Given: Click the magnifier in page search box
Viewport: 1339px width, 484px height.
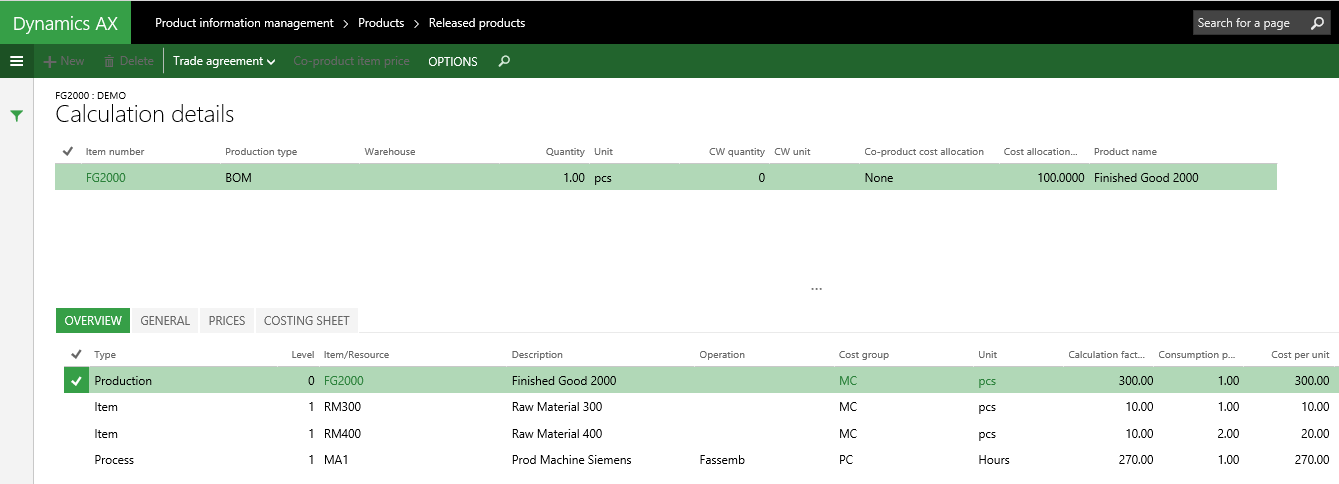Looking at the screenshot, I should click(1317, 23).
